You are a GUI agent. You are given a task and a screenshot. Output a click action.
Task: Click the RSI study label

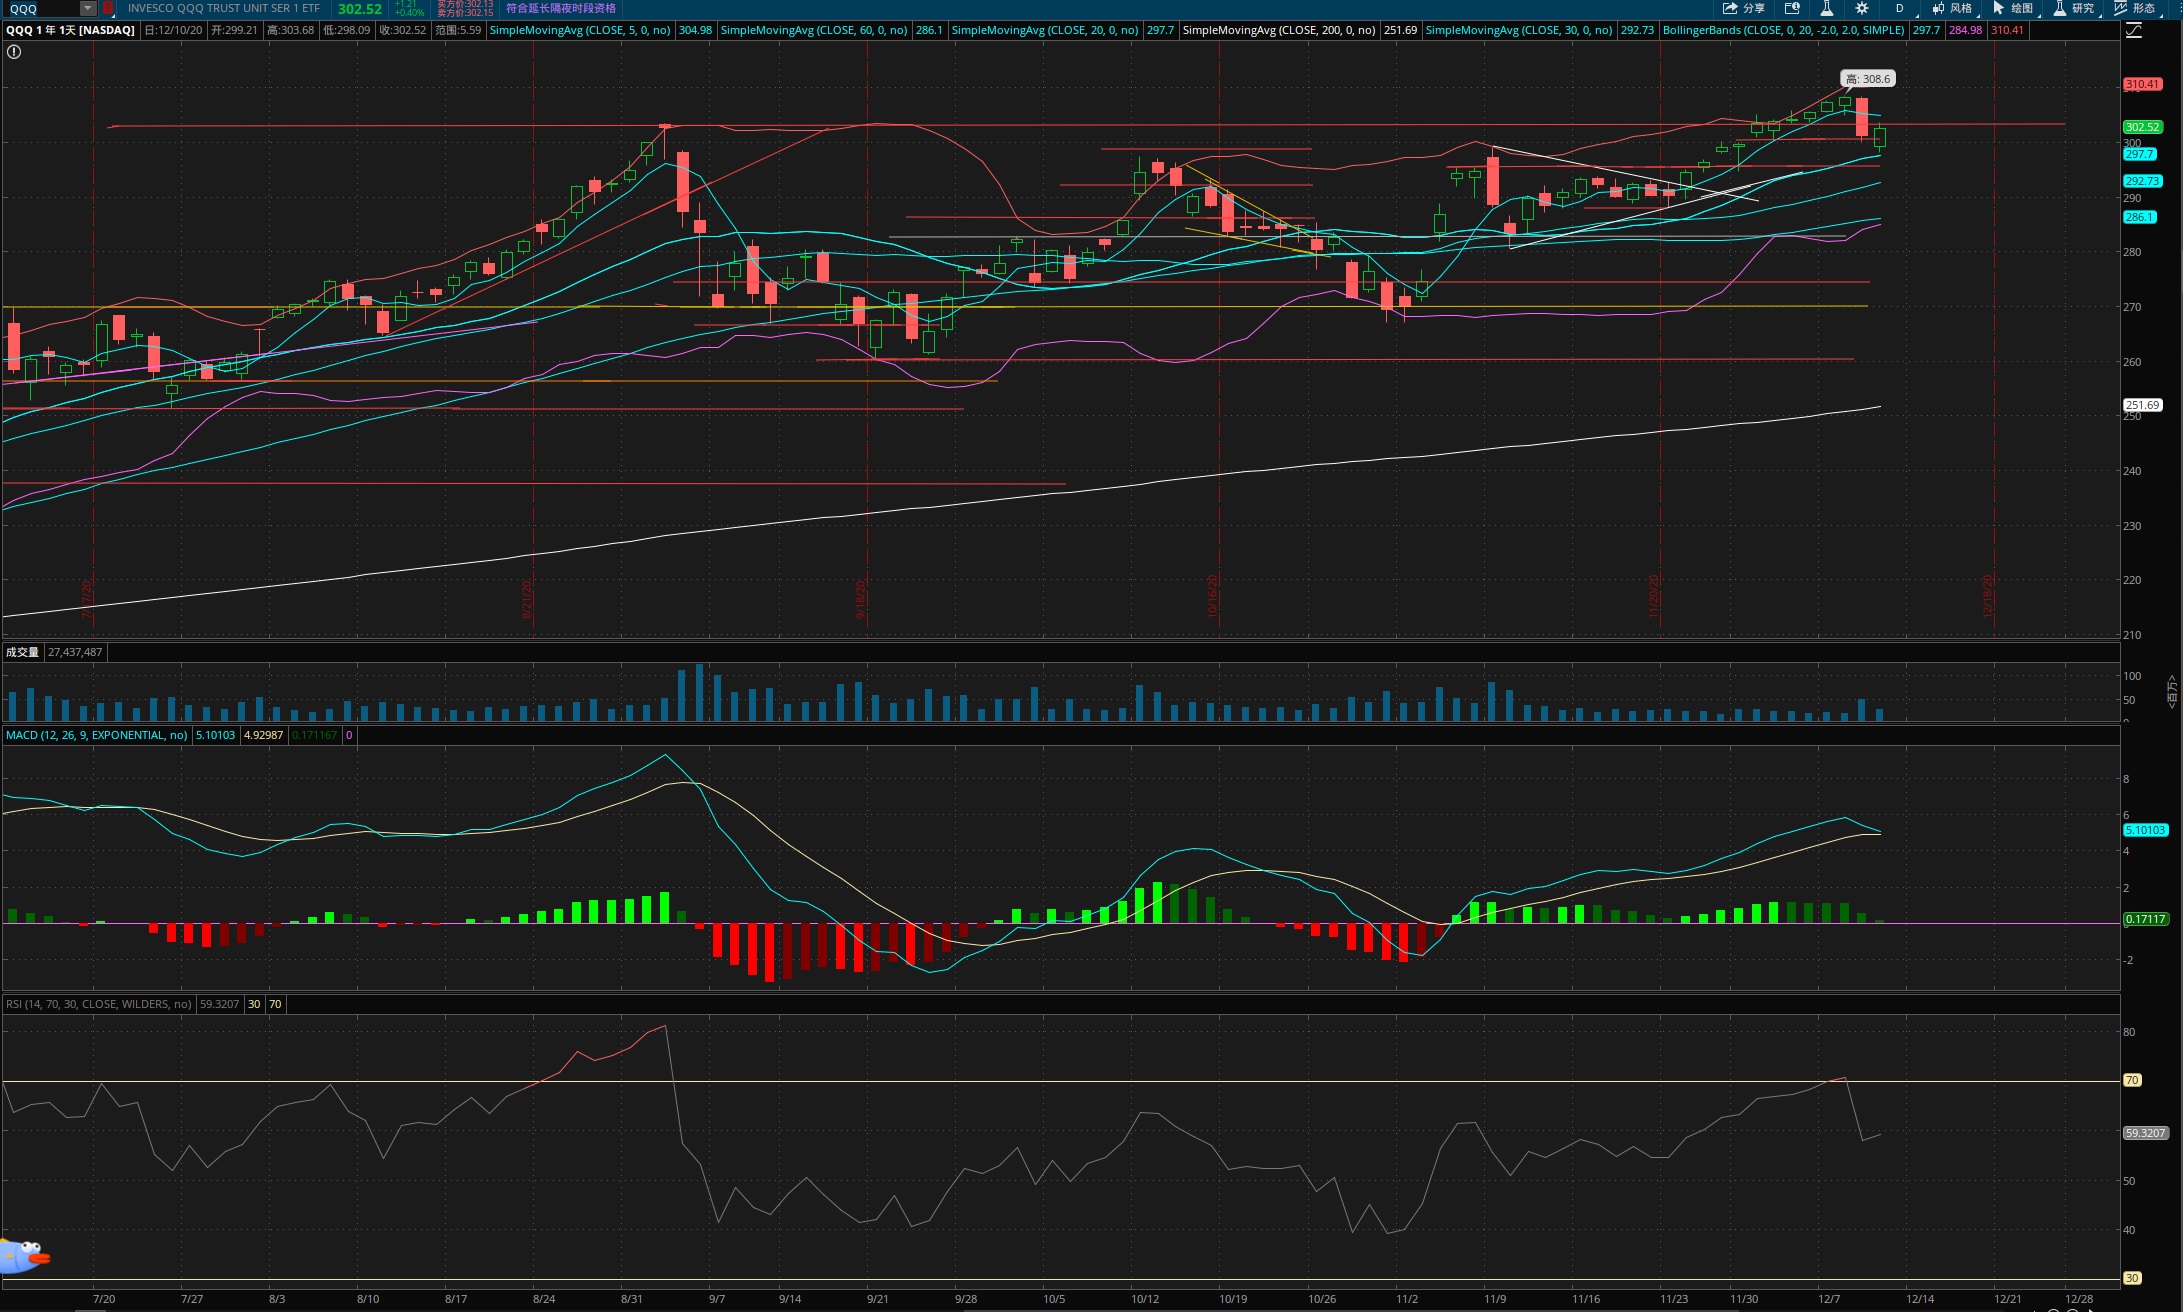coord(98,1004)
